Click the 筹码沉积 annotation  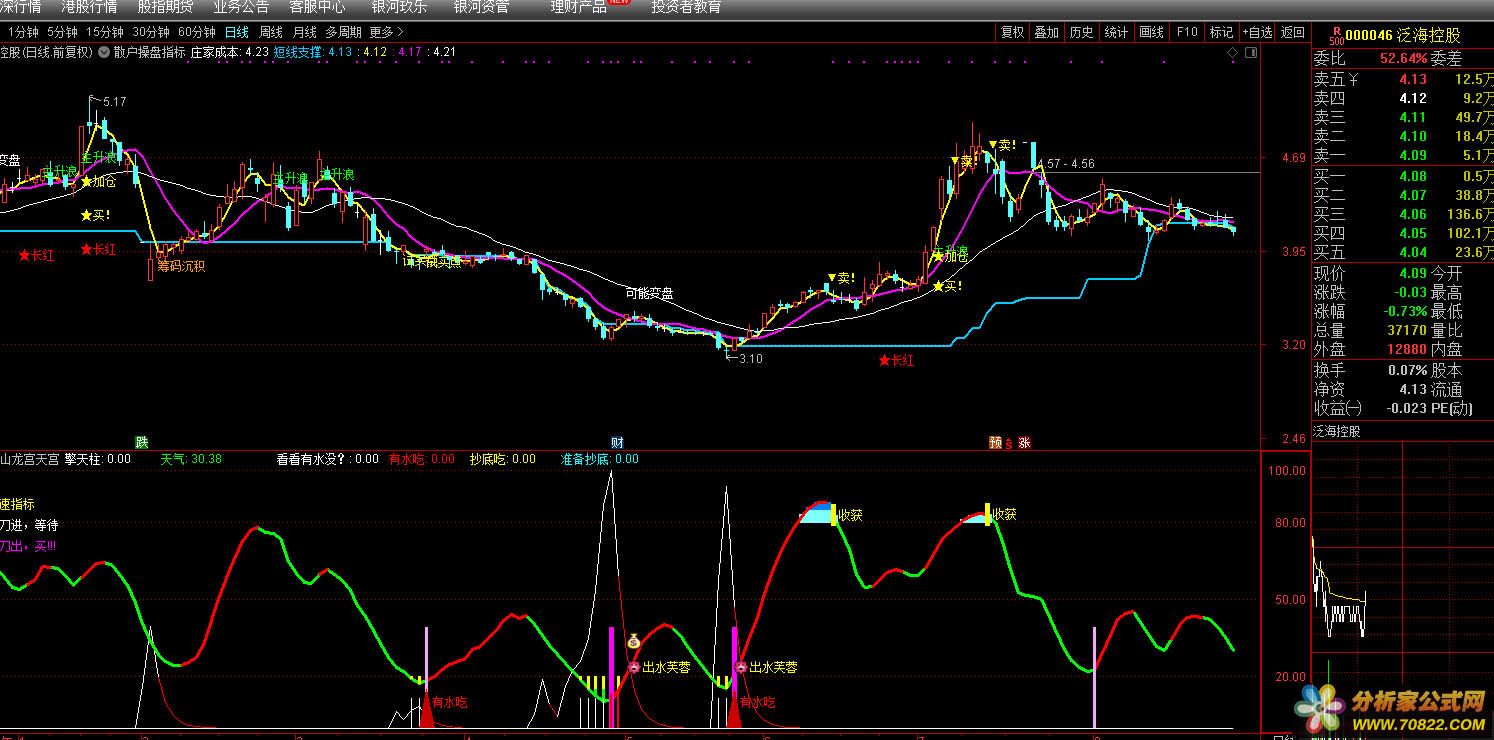181,266
